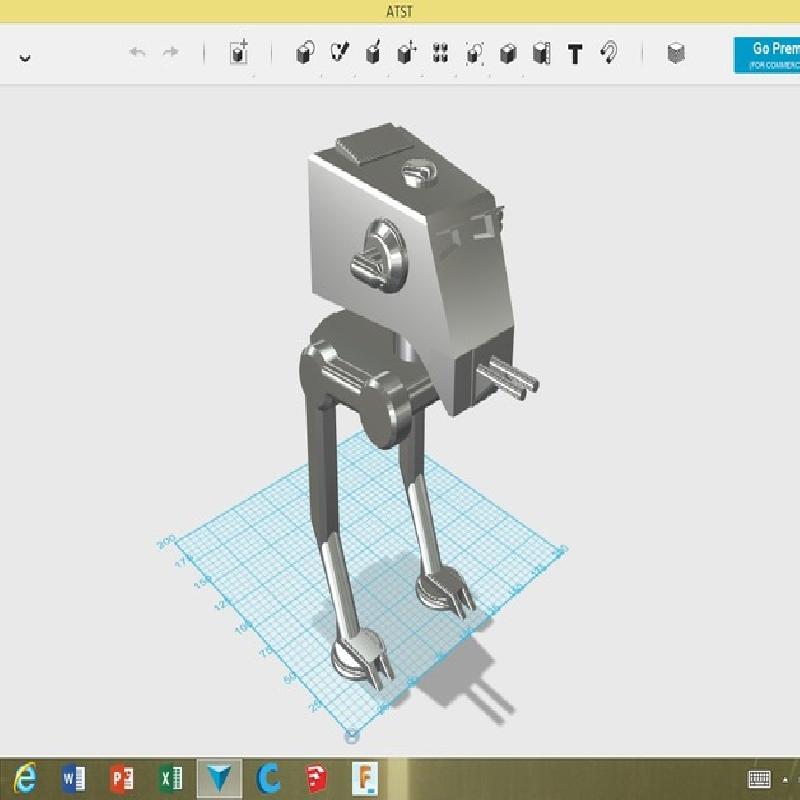Open the Construct tool menu
The width and height of the screenshot is (800, 800).
click(x=373, y=52)
